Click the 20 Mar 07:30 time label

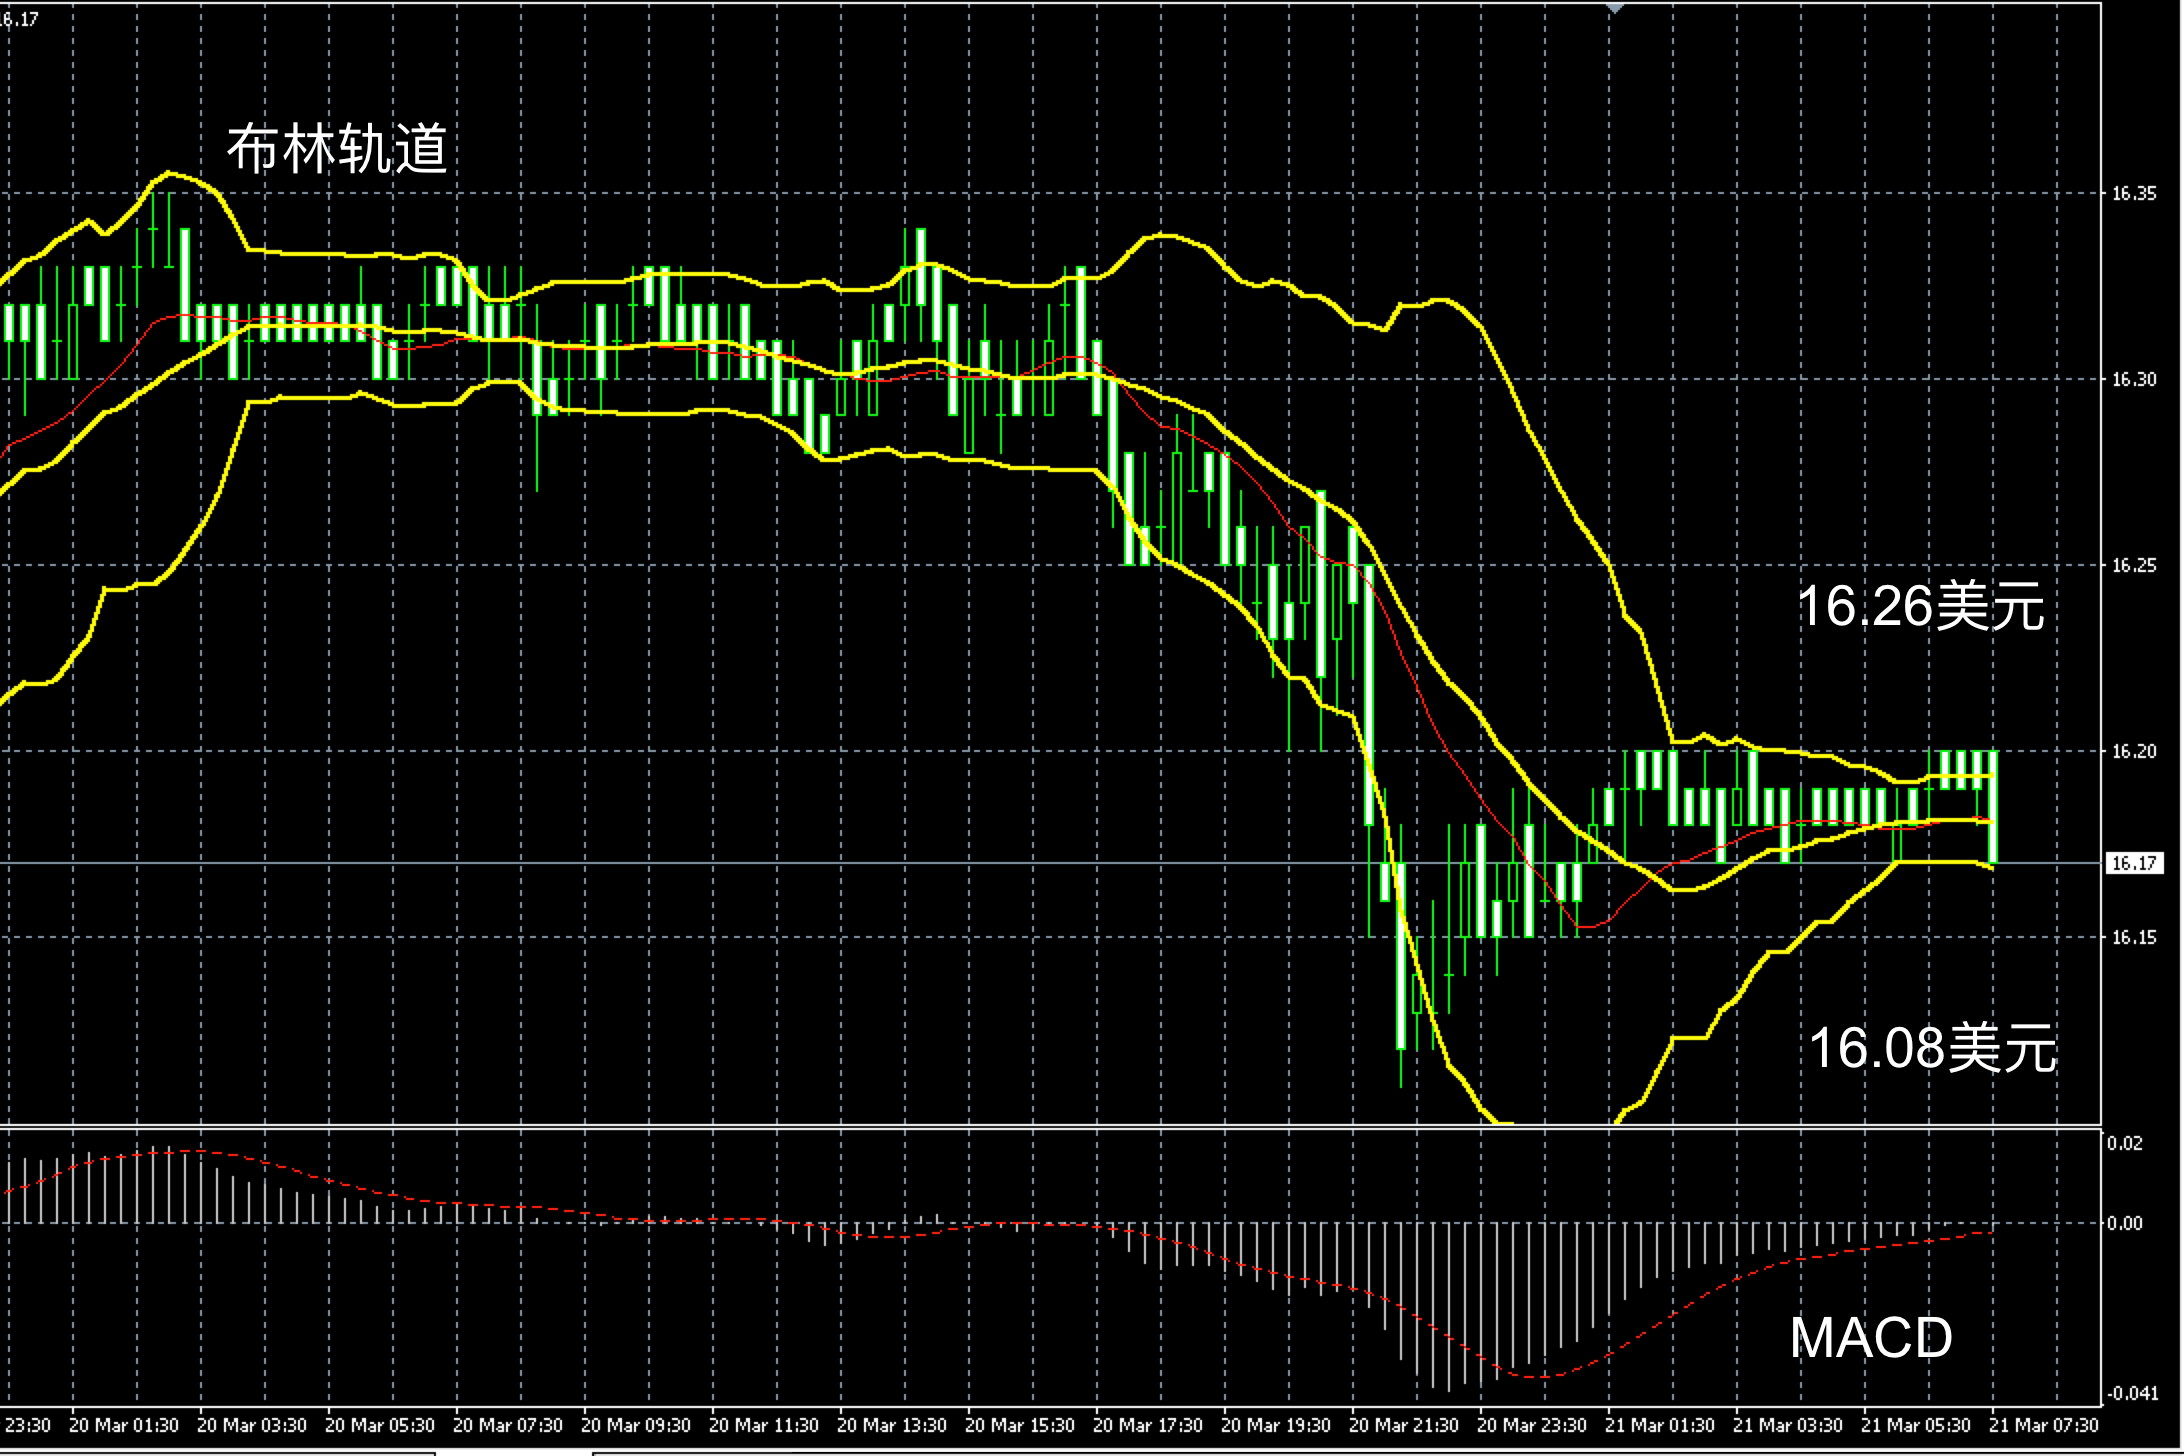point(508,1425)
